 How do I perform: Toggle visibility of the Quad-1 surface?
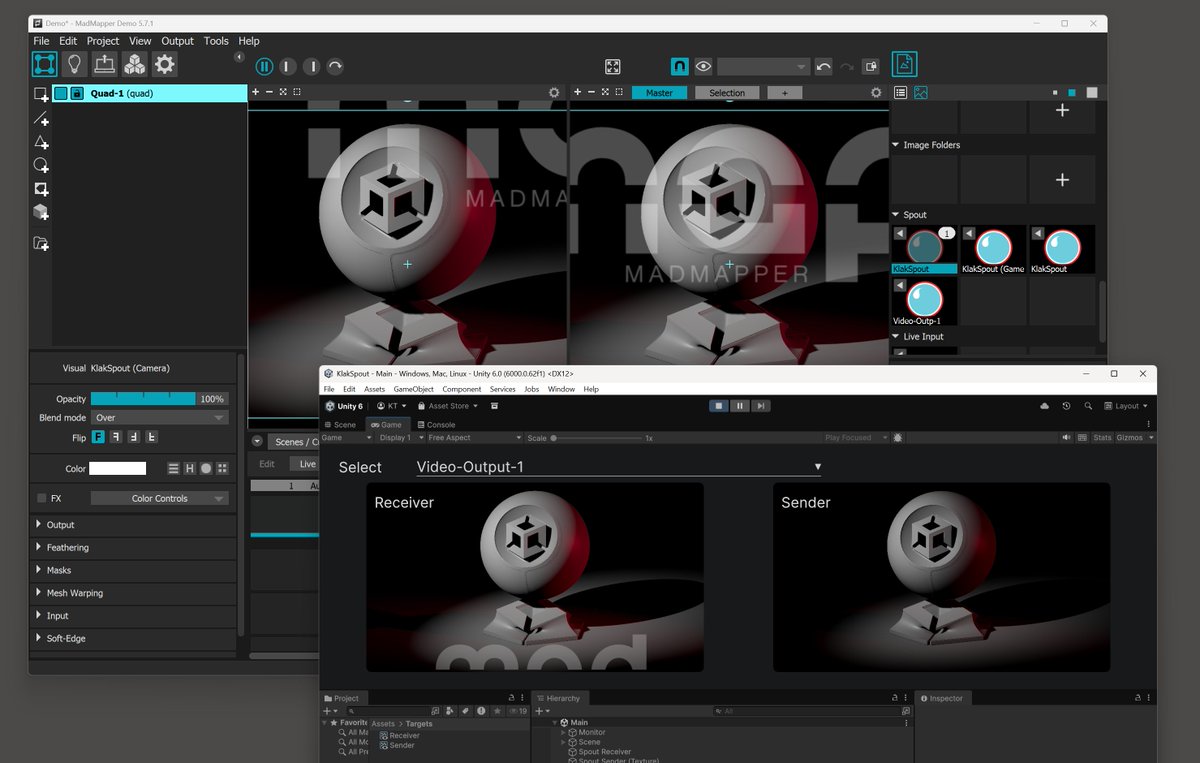click(x=60, y=94)
